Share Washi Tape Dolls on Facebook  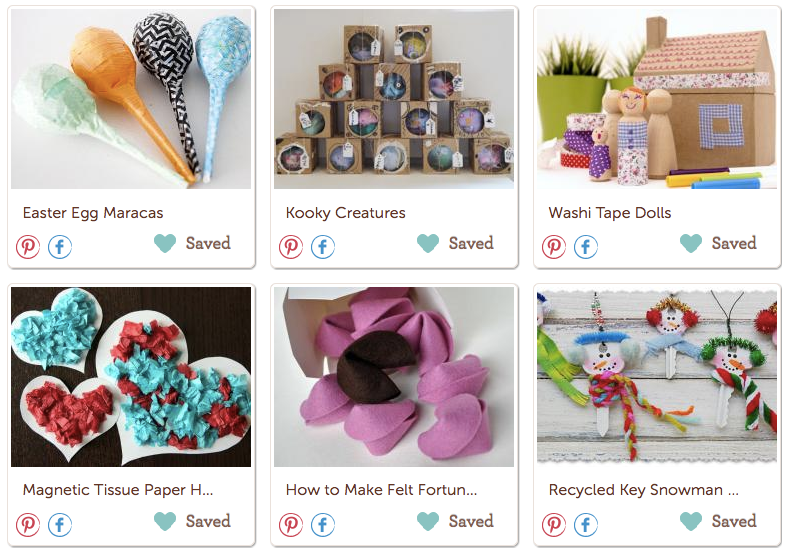coord(586,247)
